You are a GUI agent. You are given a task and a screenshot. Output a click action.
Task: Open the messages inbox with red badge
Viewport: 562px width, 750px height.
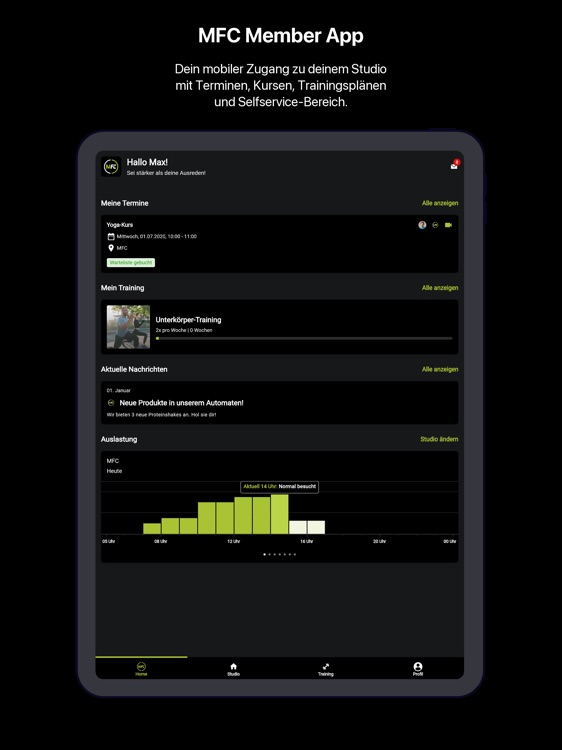click(454, 165)
